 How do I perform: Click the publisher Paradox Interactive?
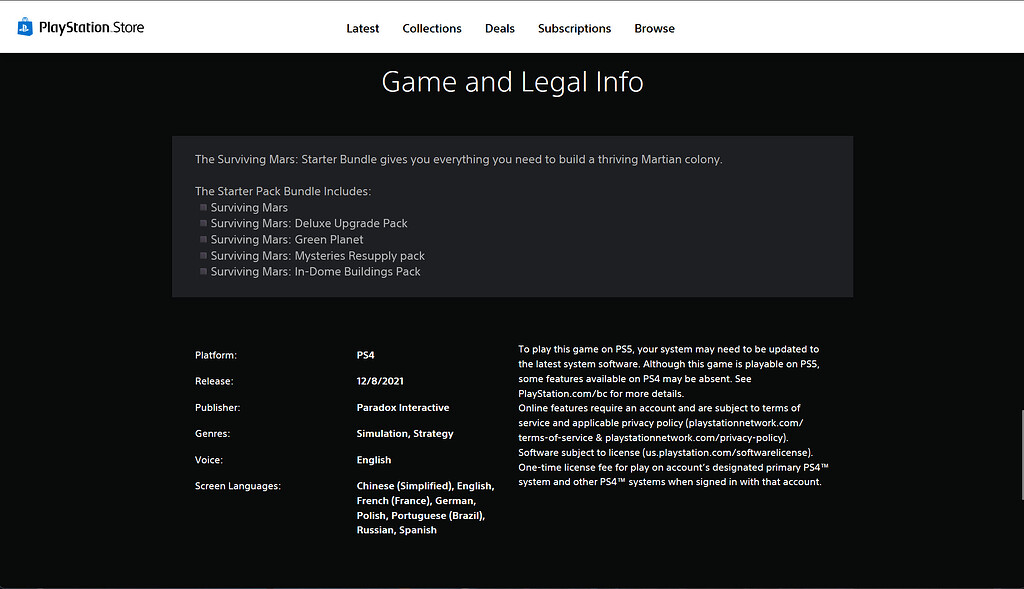pyautogui.click(x=402, y=407)
